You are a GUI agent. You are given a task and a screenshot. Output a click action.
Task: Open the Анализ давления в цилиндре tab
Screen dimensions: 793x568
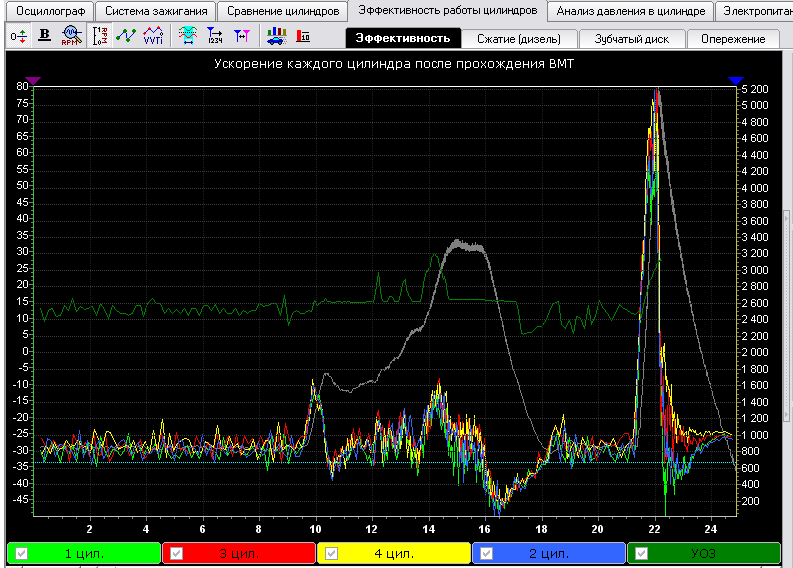[631, 11]
